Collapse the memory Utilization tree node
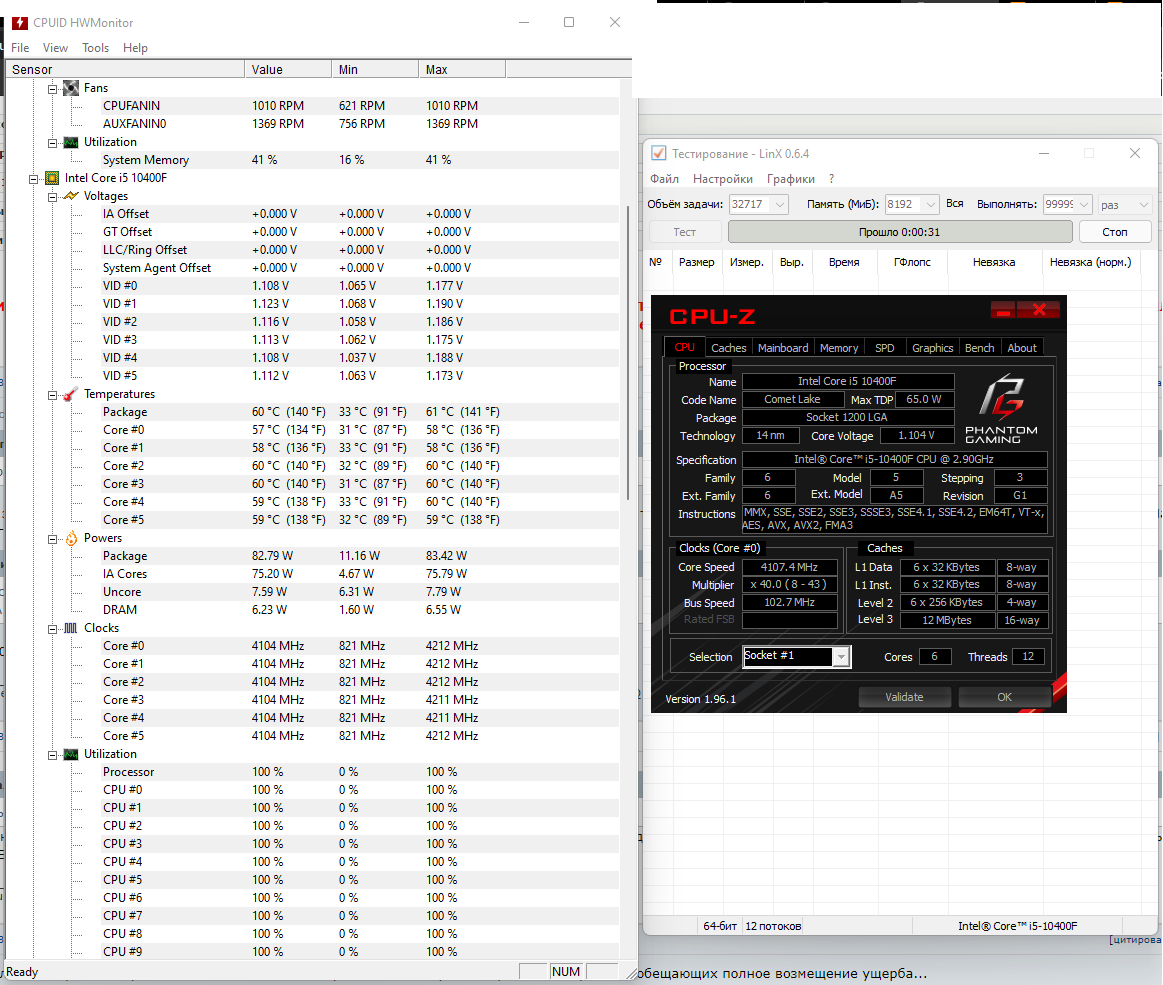Viewport: 1163px width, 985px height. [53, 142]
